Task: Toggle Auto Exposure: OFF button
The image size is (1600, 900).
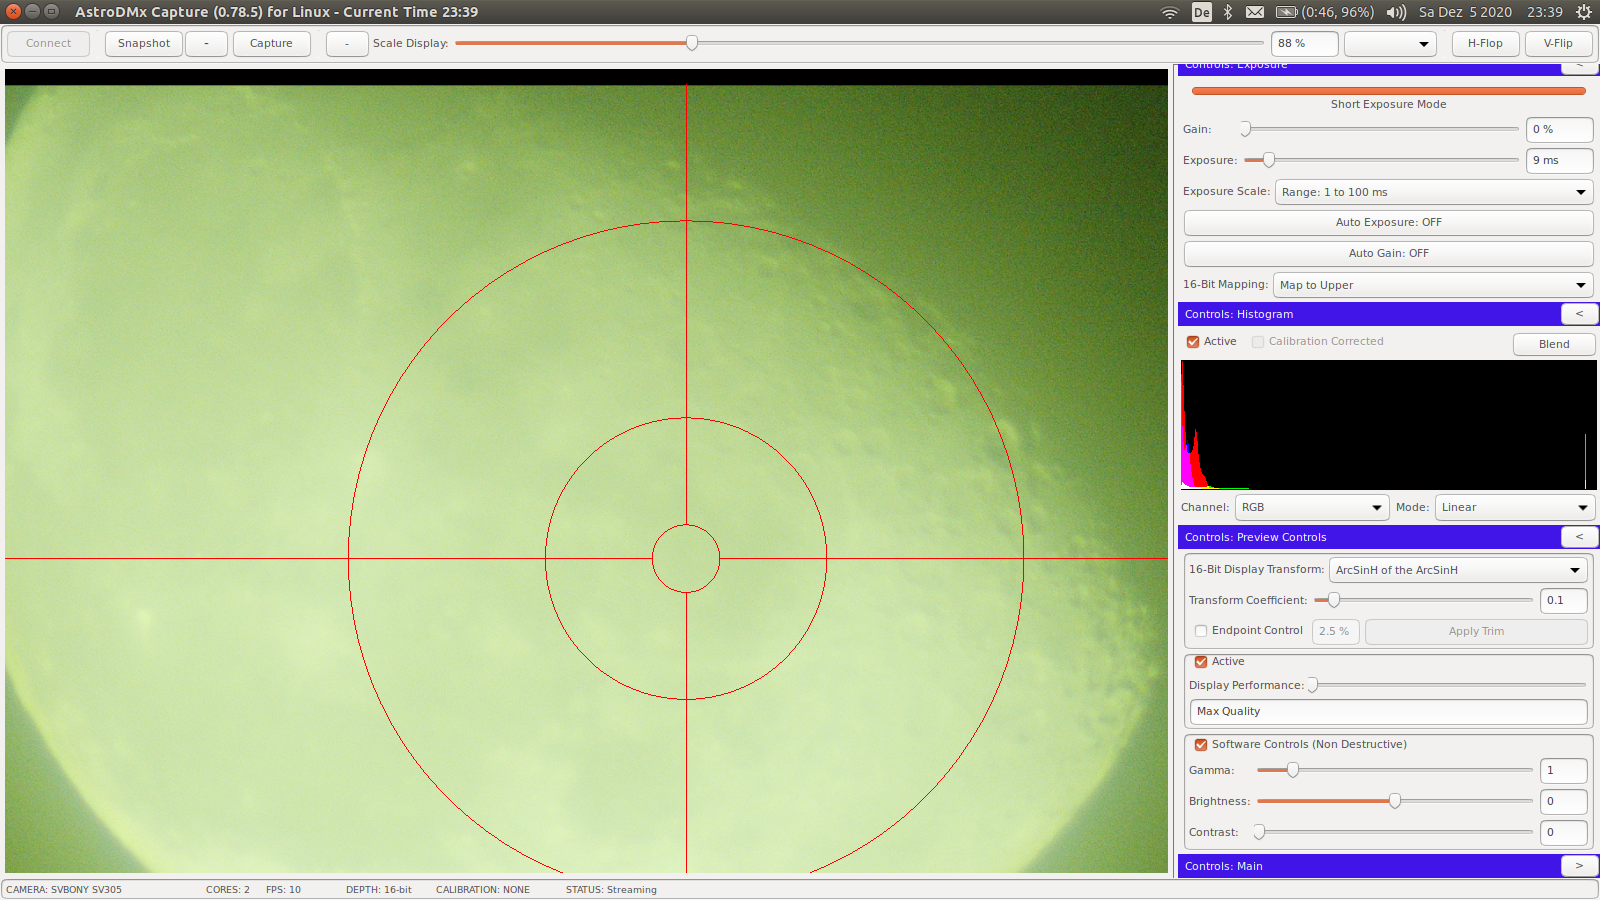Action: tap(1388, 223)
